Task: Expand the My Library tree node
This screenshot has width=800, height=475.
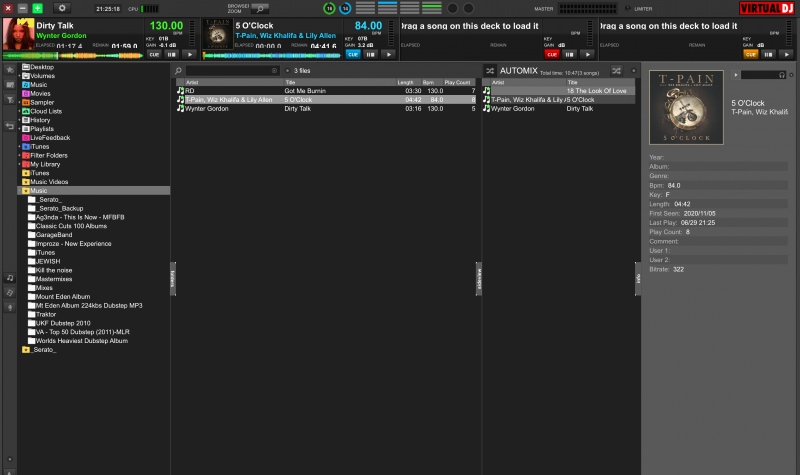Action: click(x=19, y=164)
